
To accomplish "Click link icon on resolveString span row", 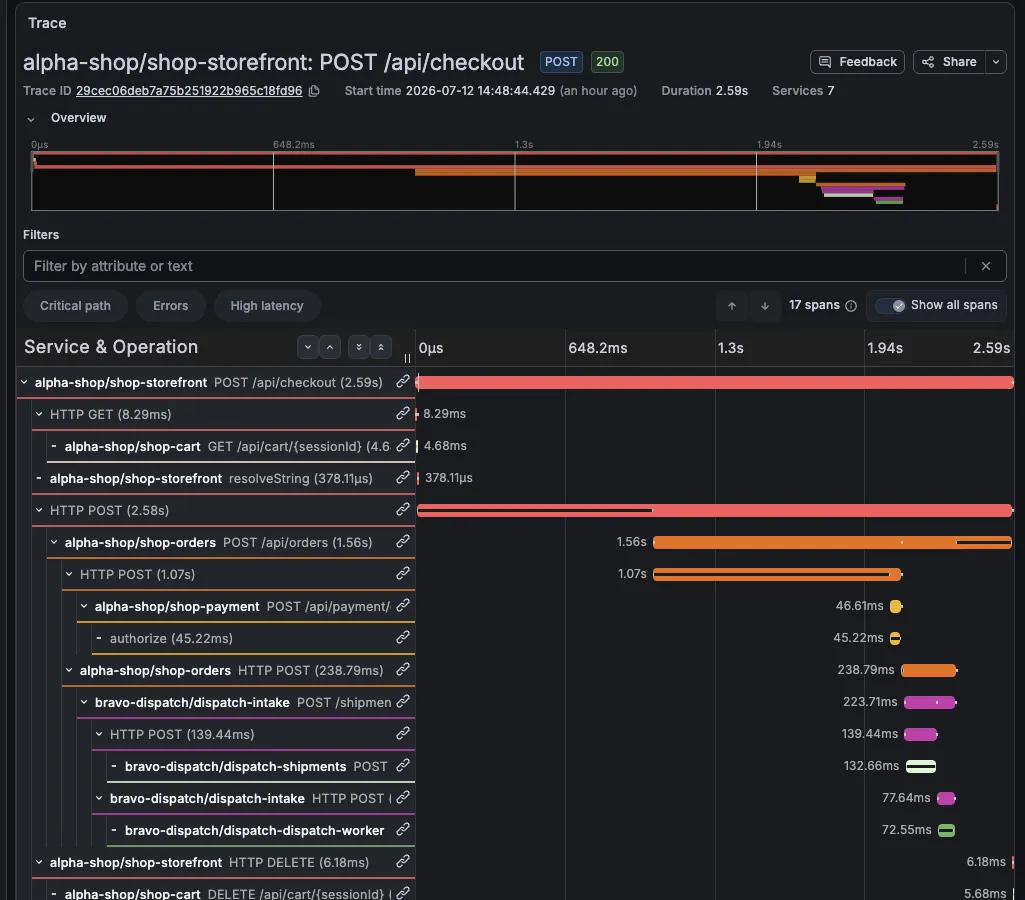I will pos(403,478).
